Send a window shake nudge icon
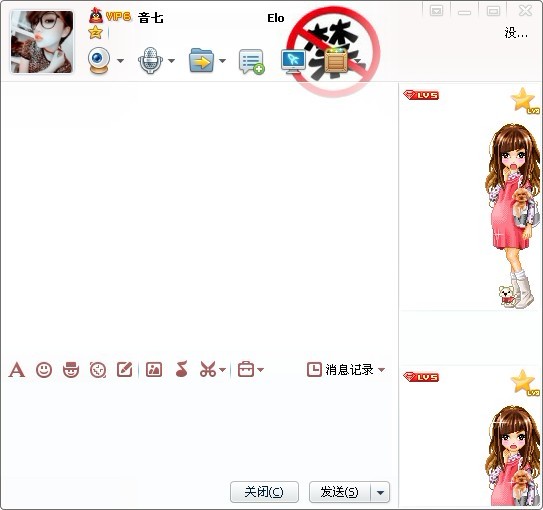The height and width of the screenshot is (510, 543). point(98,369)
